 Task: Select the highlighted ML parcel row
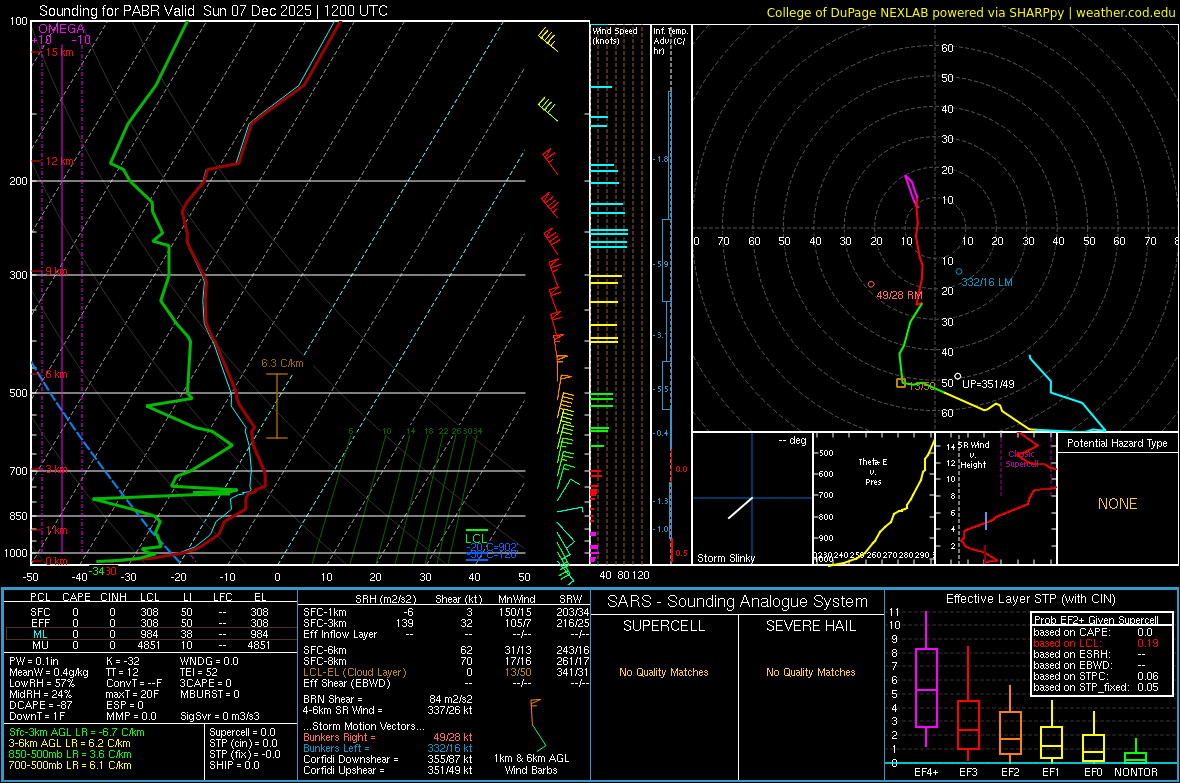pos(149,634)
